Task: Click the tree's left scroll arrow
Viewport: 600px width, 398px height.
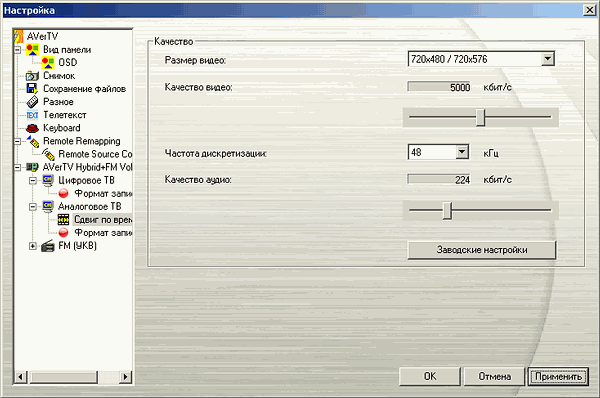Action: coord(21,377)
